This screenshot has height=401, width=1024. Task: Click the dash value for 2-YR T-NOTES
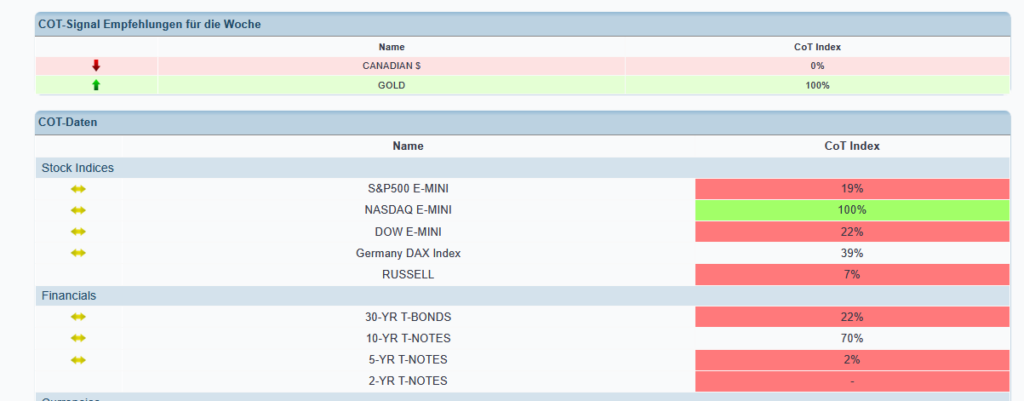click(852, 381)
